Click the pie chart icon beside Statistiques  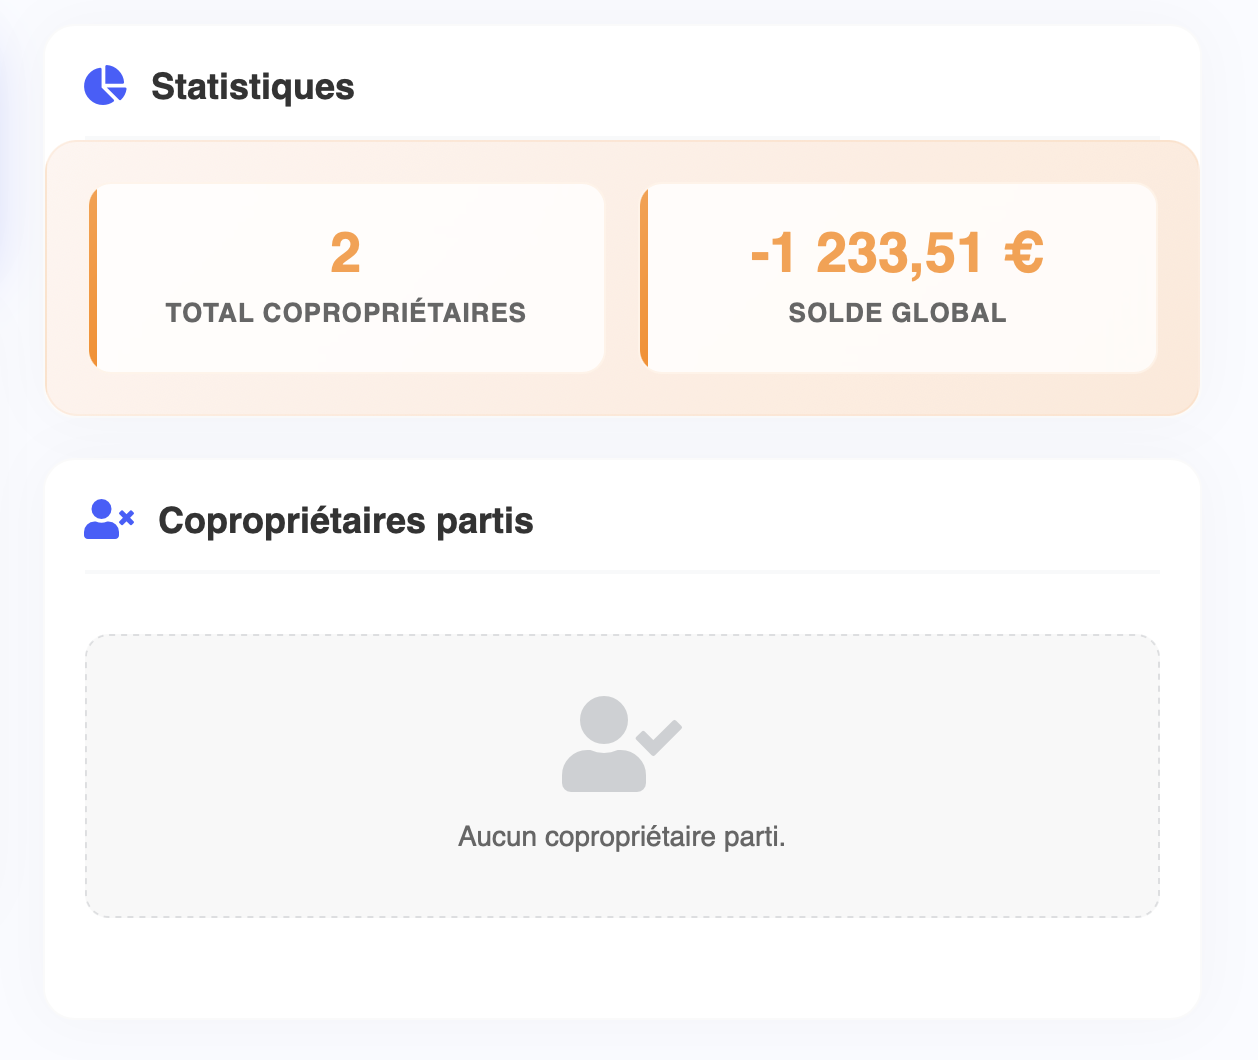(105, 86)
